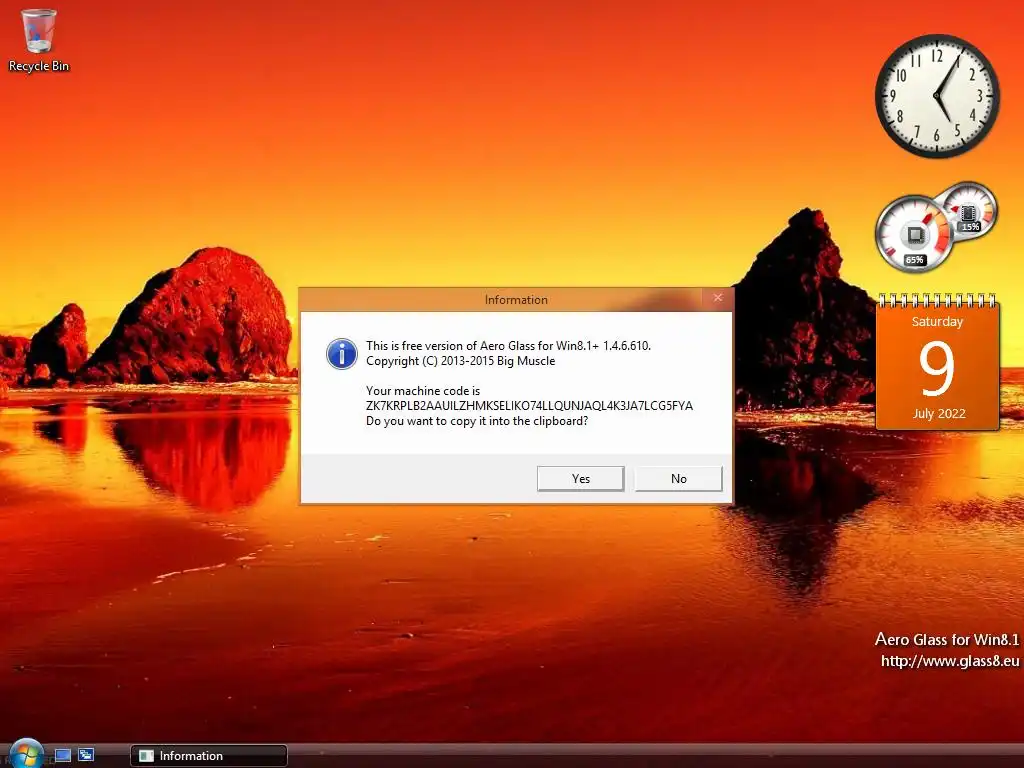The width and height of the screenshot is (1024, 768).
Task: Click Yes to copy machine code
Action: click(581, 479)
